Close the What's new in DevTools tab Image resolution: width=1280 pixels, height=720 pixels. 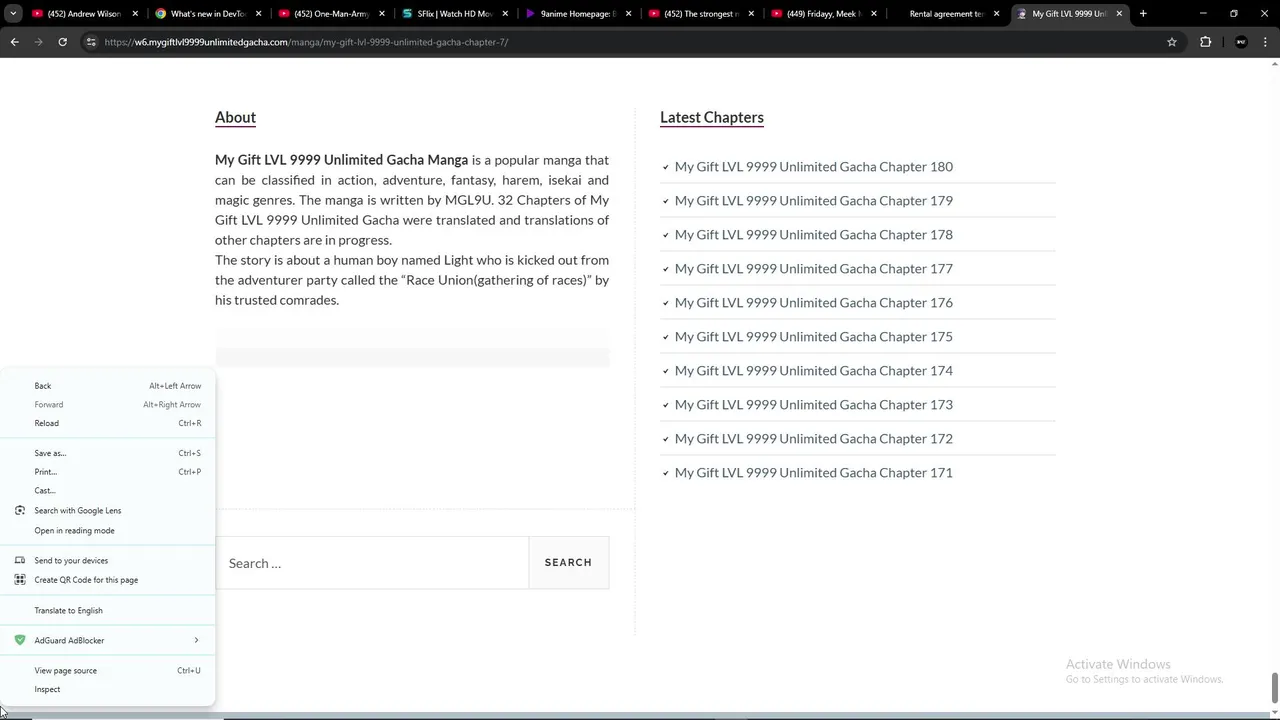pos(257,14)
